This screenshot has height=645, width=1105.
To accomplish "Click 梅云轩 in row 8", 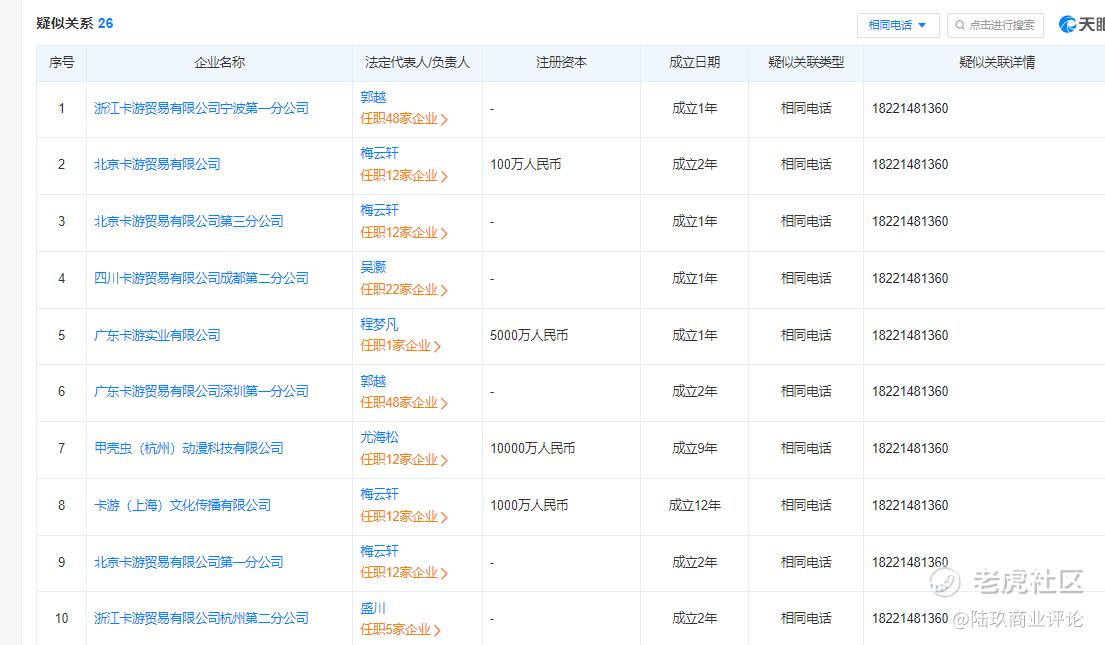I will (379, 494).
